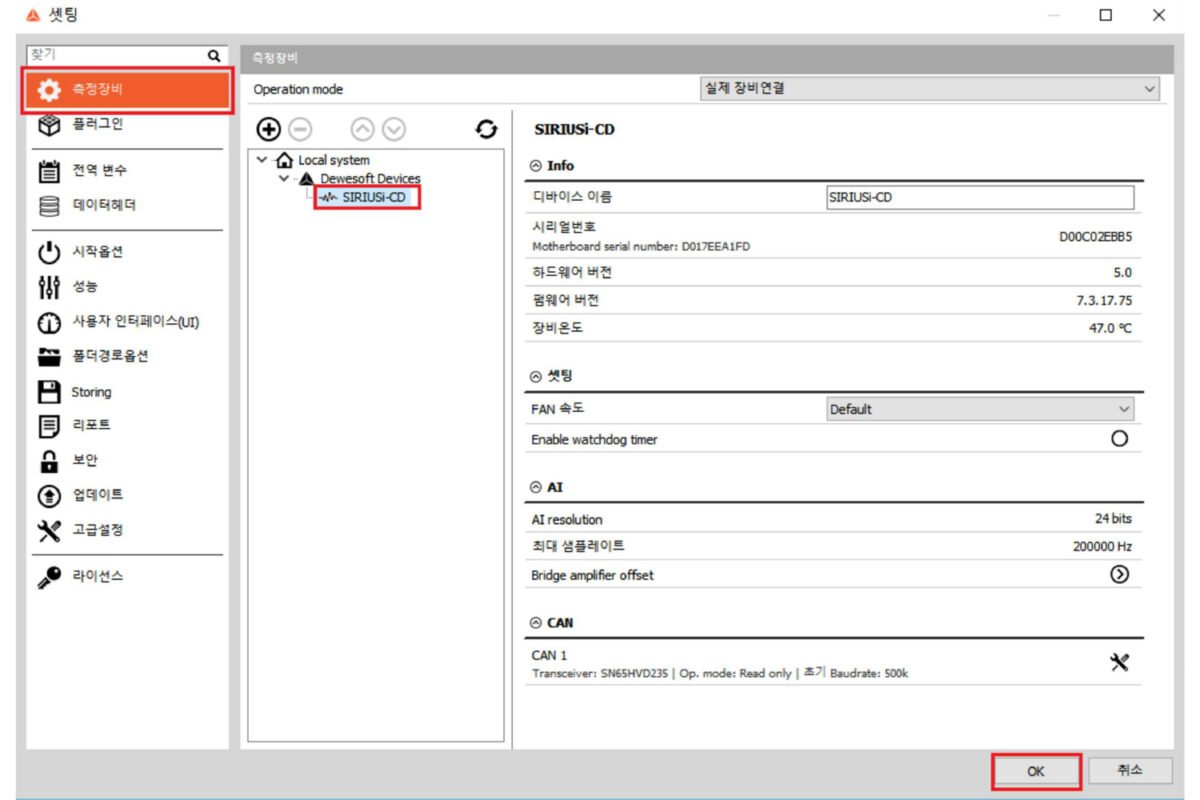Screen dimensions: 1200x800
Task: Click the 고급설정 tools icon
Action: (49, 530)
